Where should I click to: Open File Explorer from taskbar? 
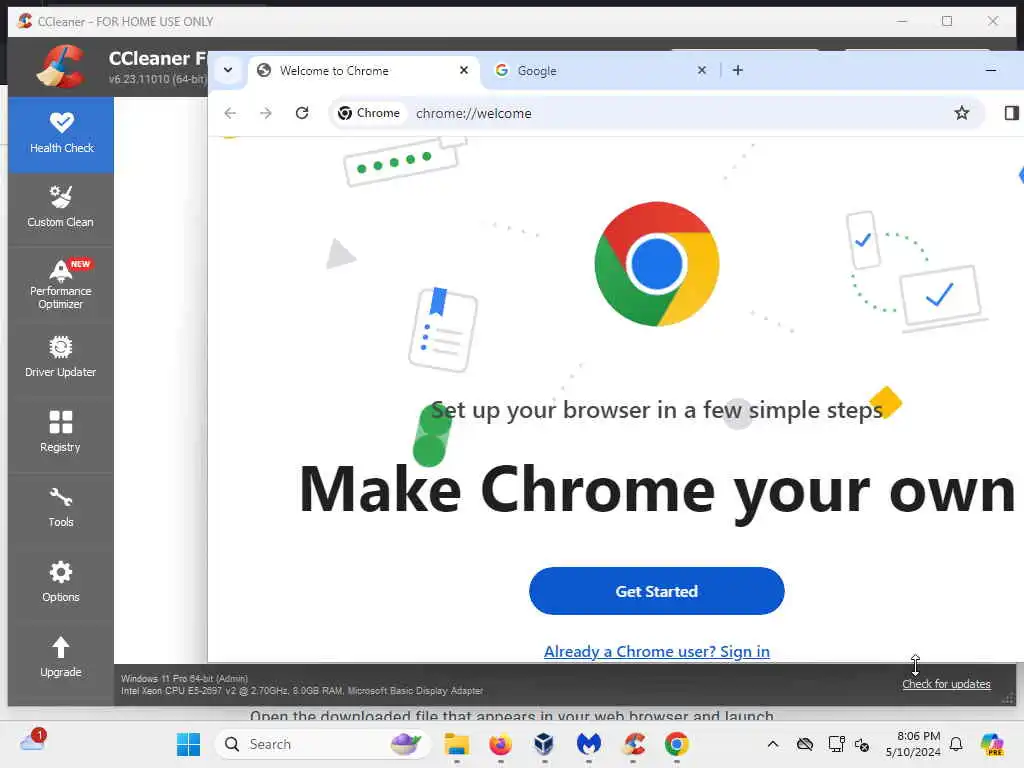456,744
